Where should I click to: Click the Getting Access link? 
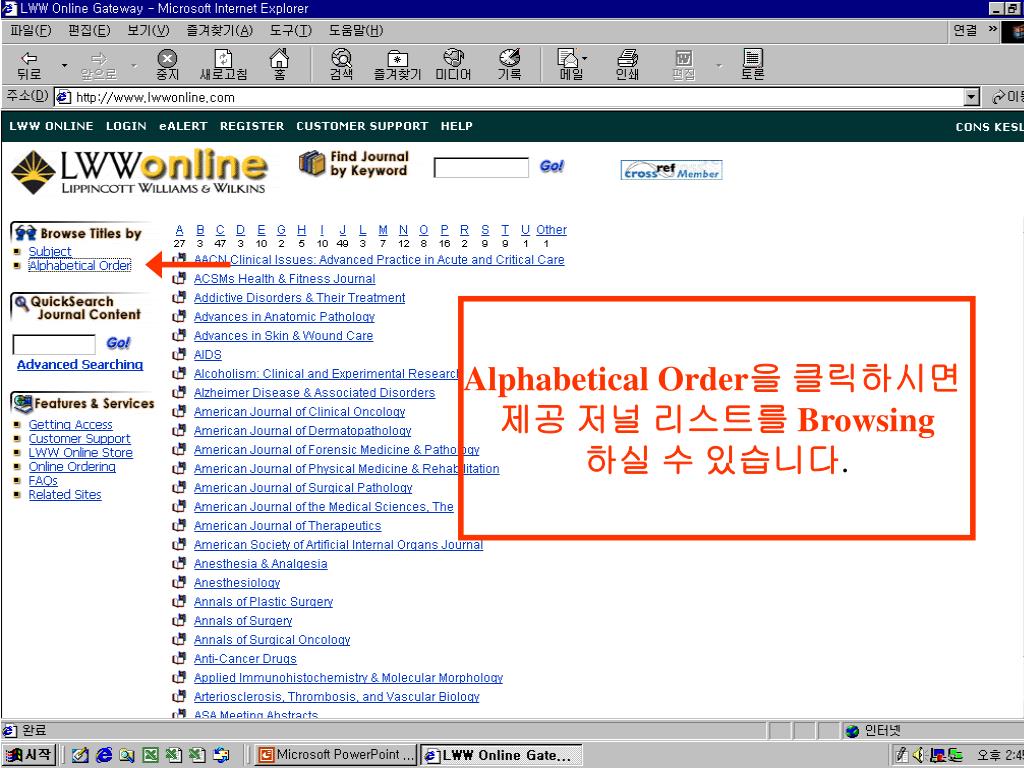click(x=71, y=424)
